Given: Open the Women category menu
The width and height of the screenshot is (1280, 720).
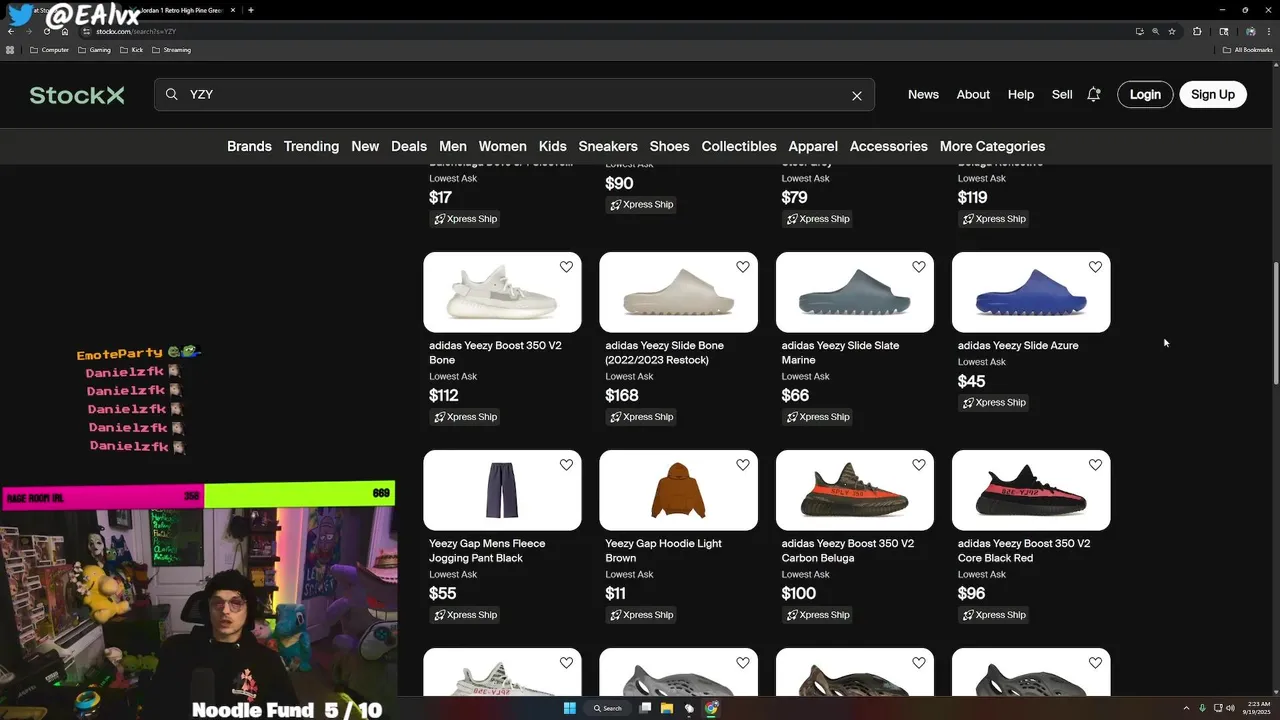Looking at the screenshot, I should tap(502, 146).
